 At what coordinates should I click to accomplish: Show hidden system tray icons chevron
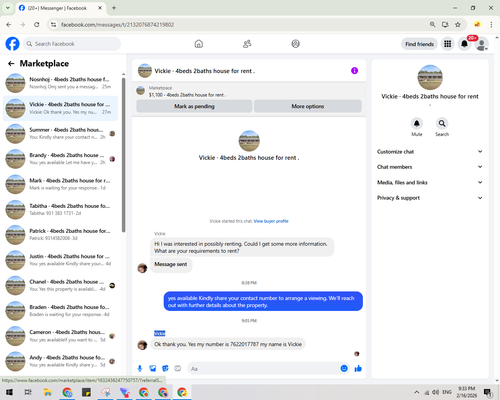(x=417, y=392)
